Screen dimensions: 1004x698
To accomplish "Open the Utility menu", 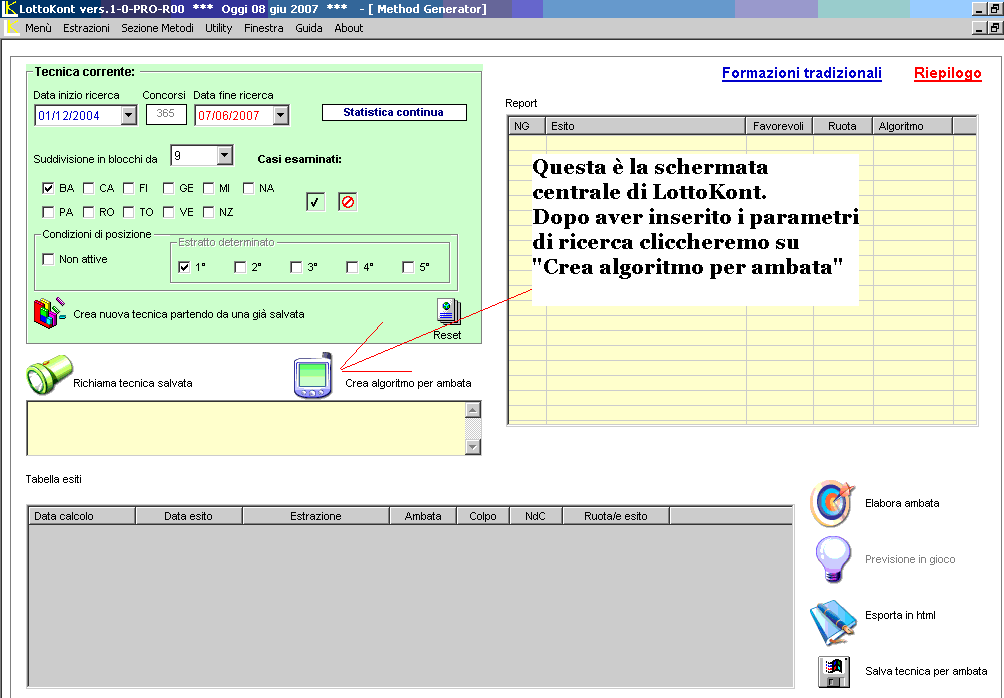I will click(x=219, y=28).
